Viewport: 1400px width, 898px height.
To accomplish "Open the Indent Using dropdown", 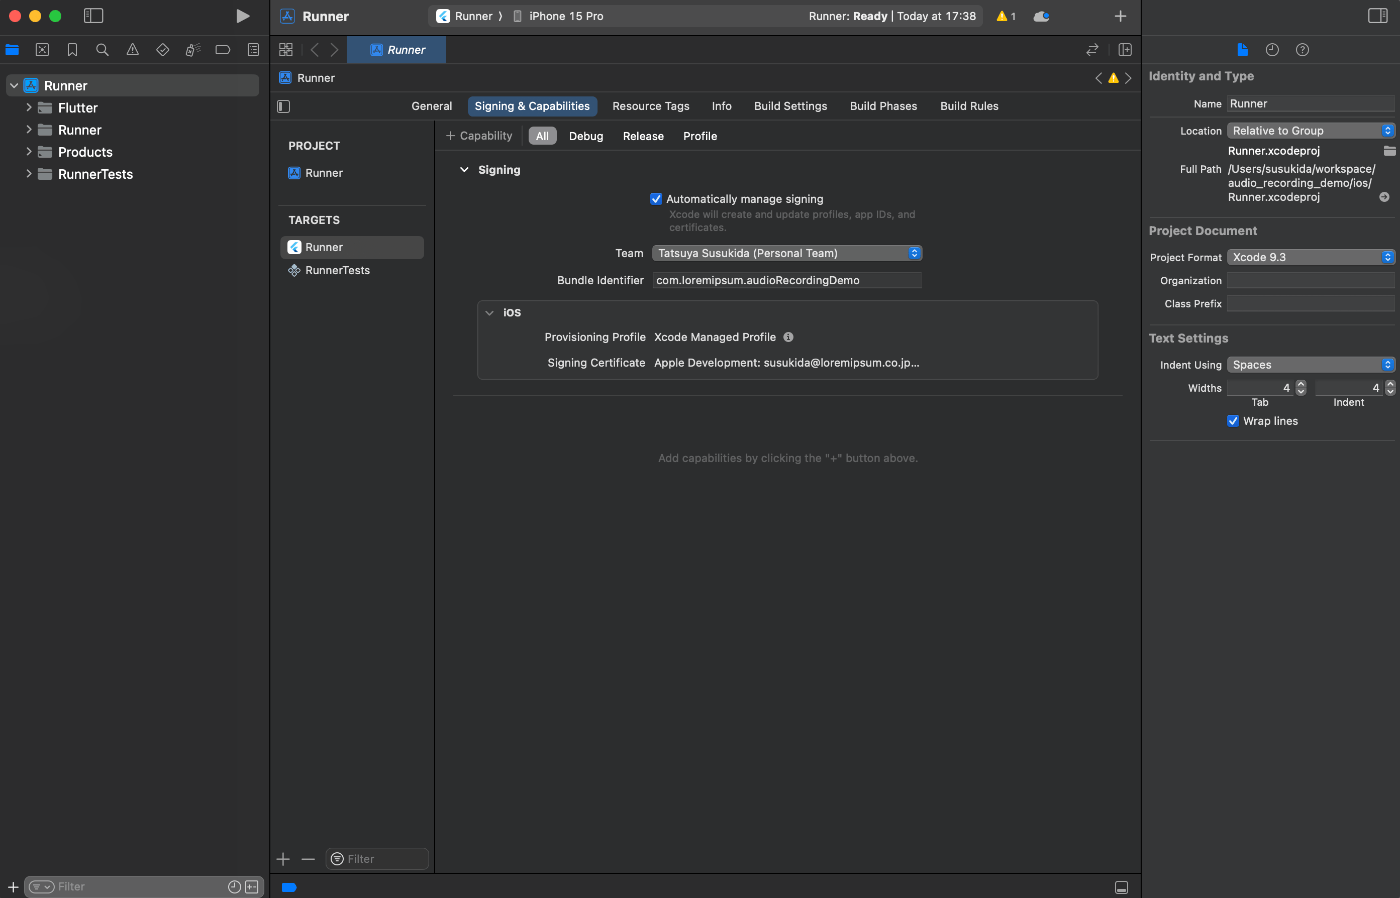I will coord(1310,365).
